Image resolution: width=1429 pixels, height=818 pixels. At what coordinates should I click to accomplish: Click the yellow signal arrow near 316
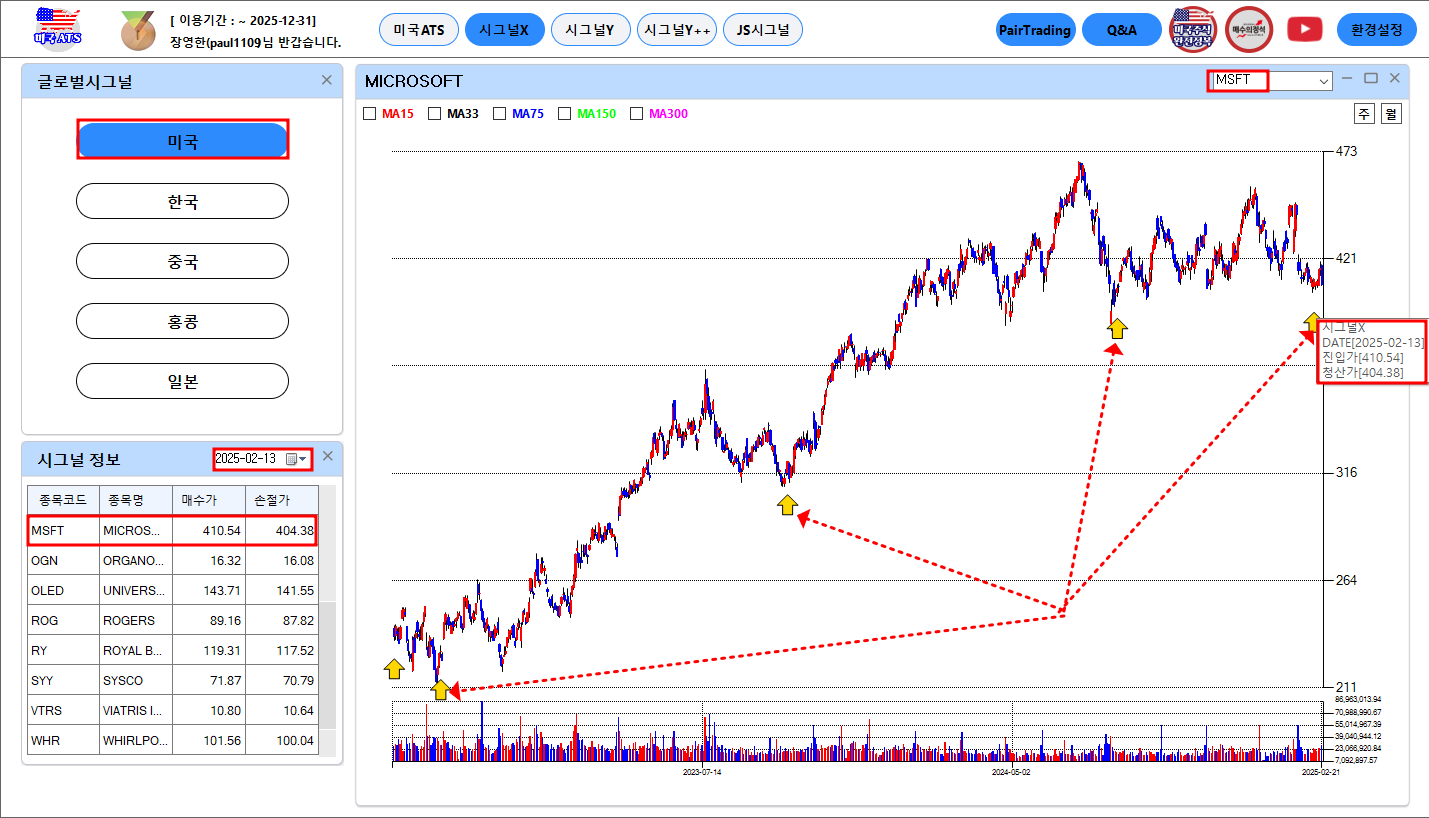(x=788, y=505)
